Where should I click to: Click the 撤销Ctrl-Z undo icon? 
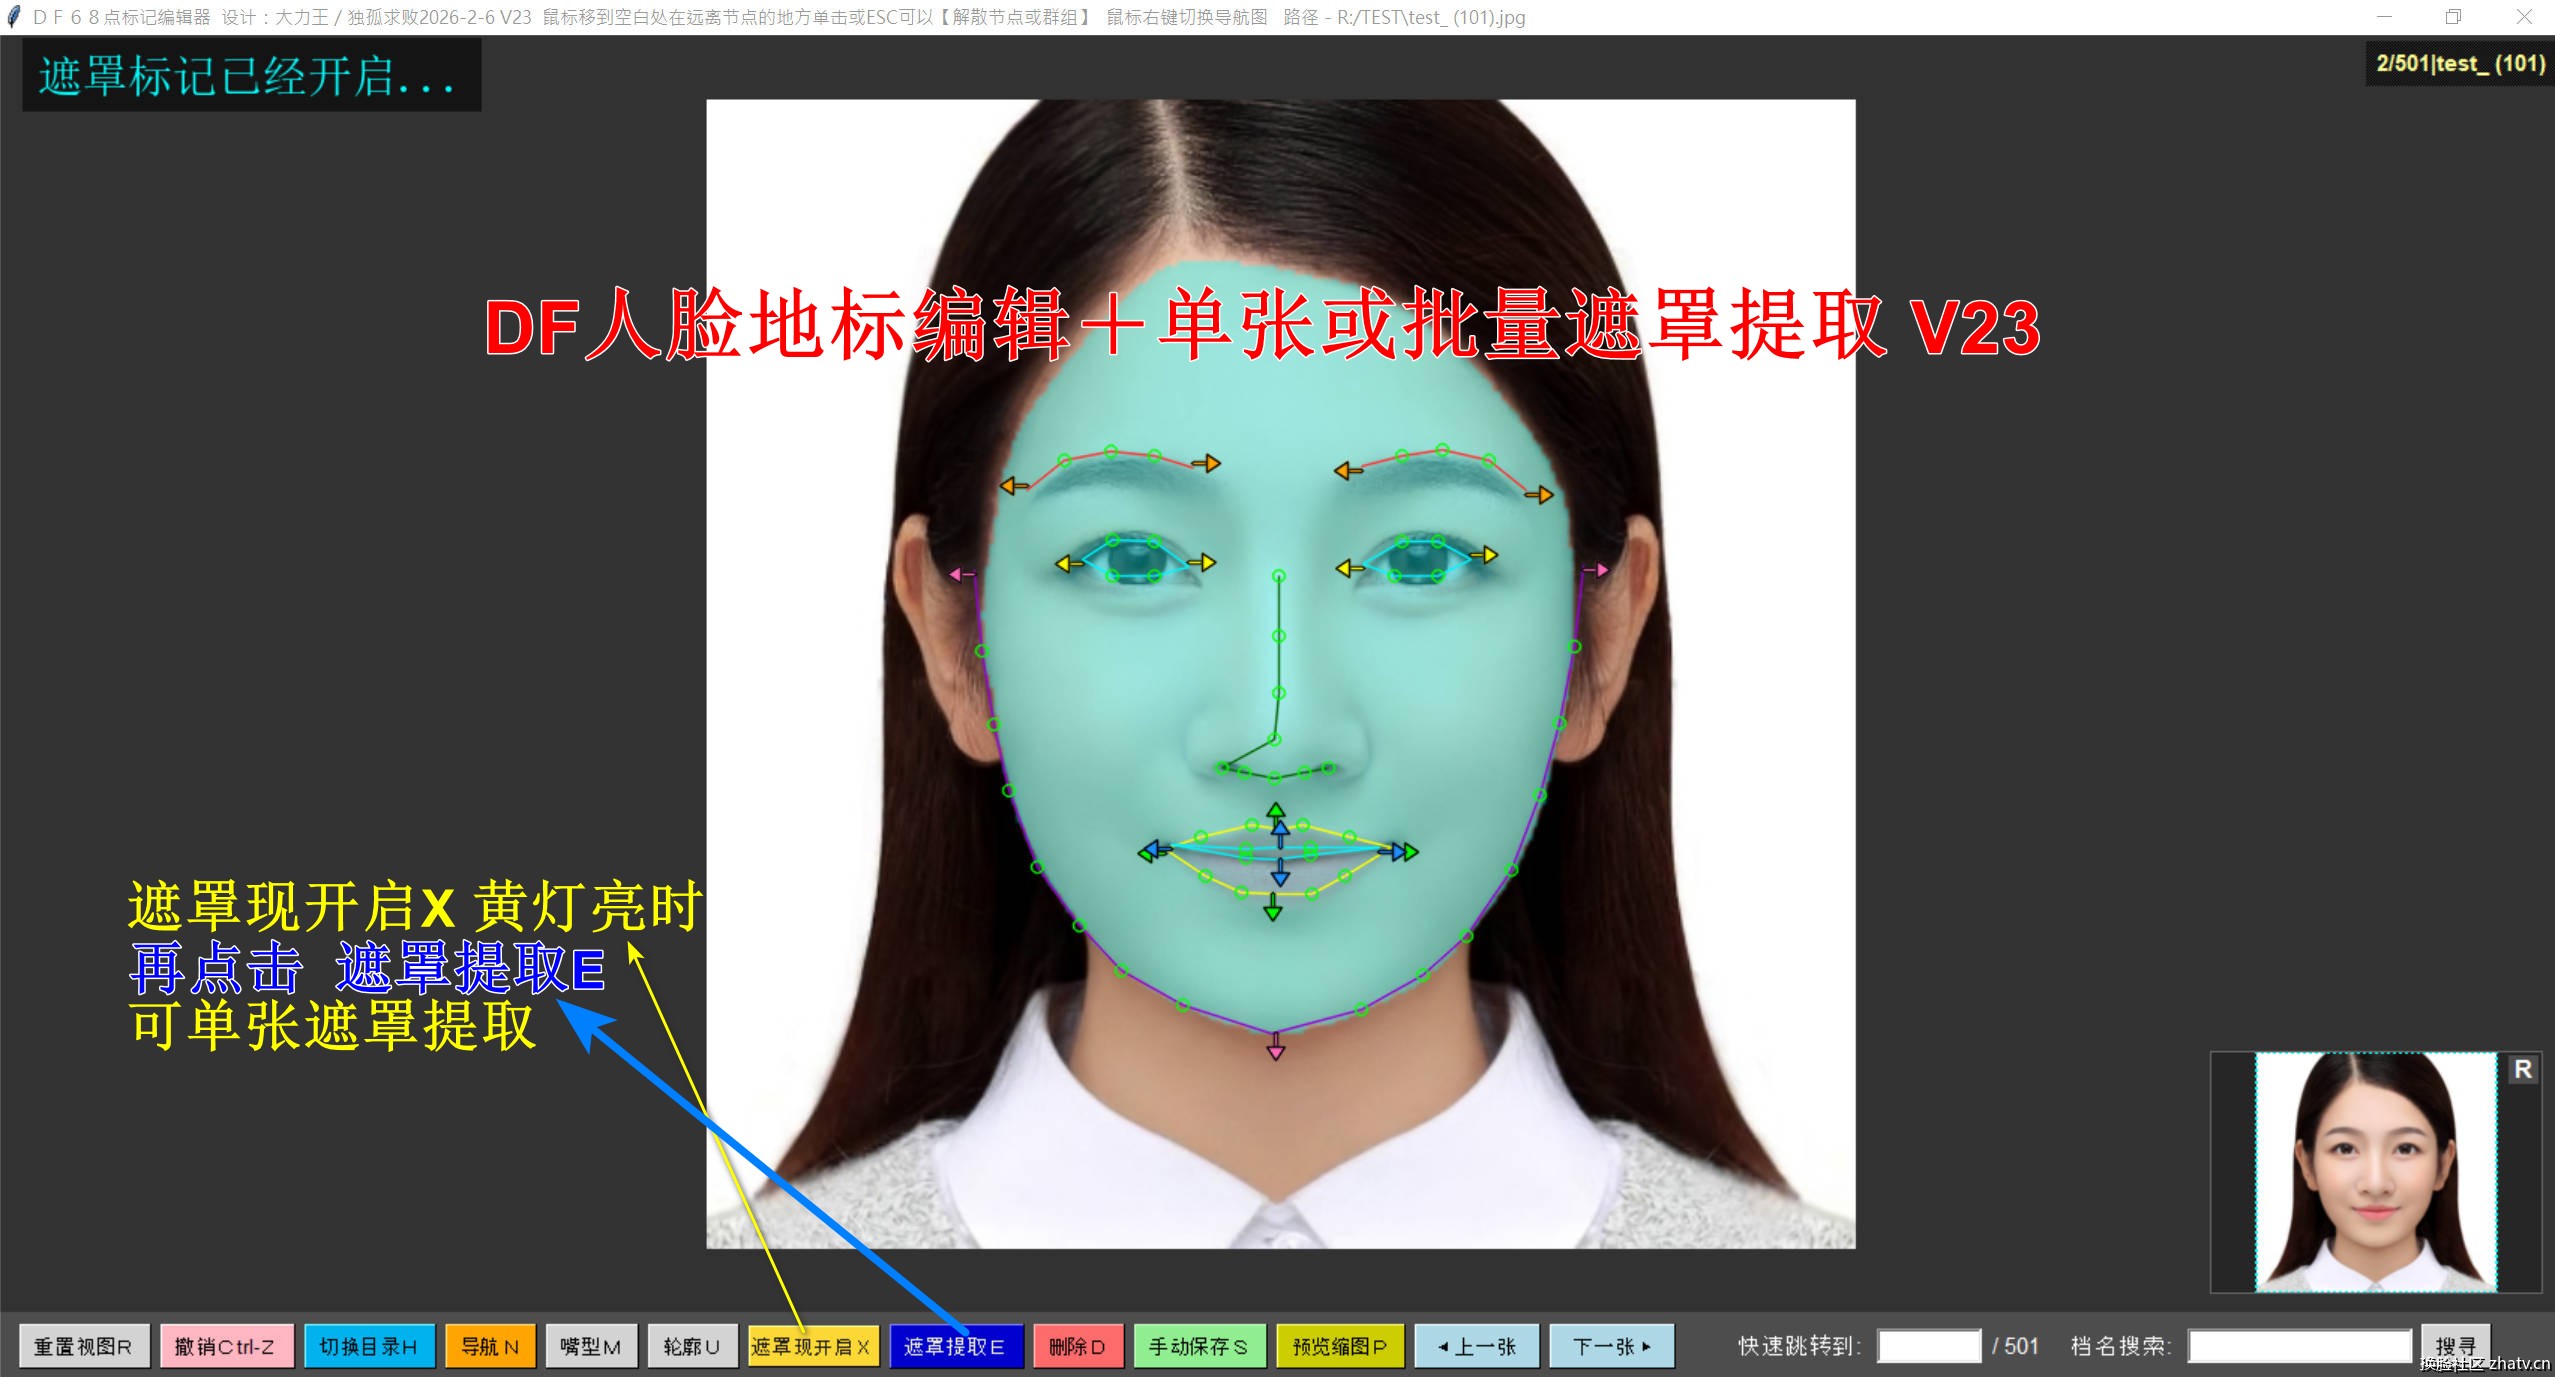point(226,1346)
